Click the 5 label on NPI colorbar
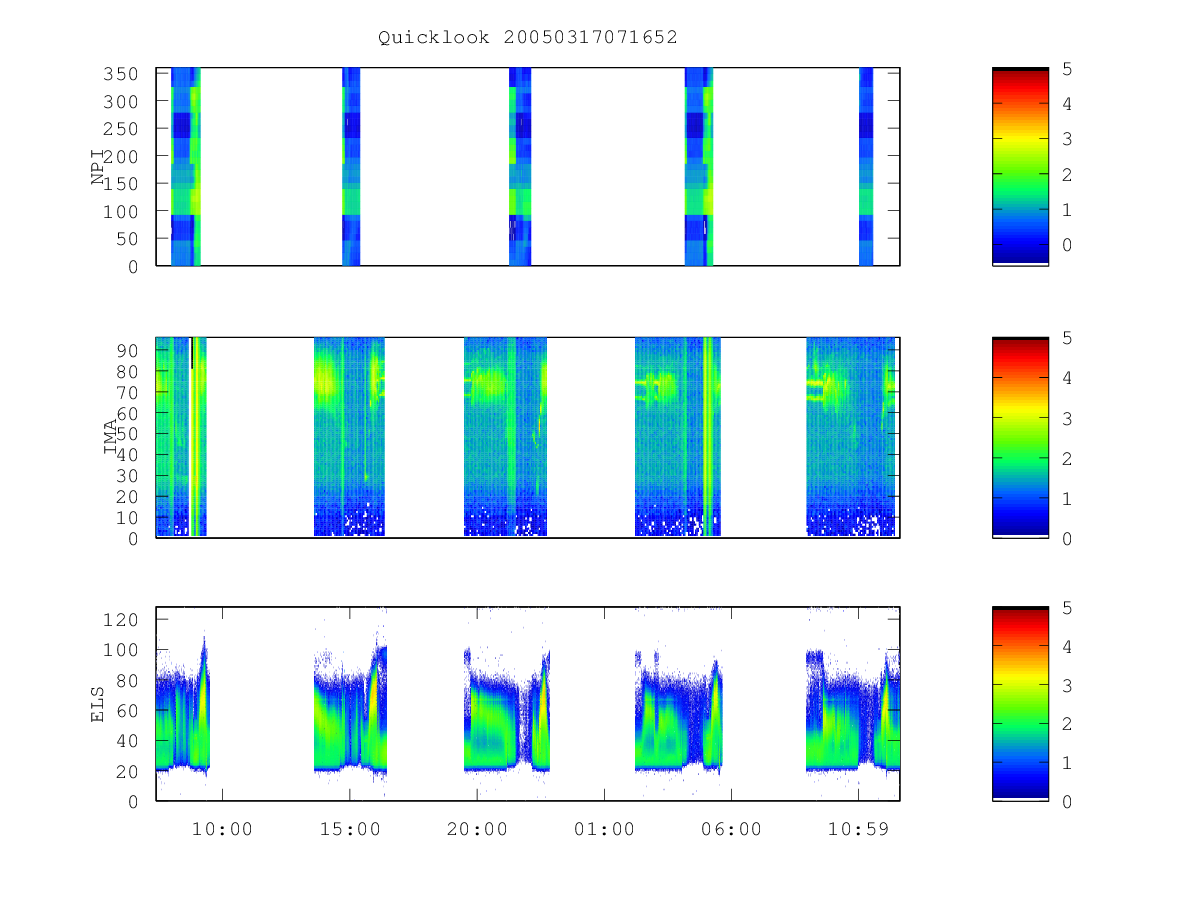 1067,68
